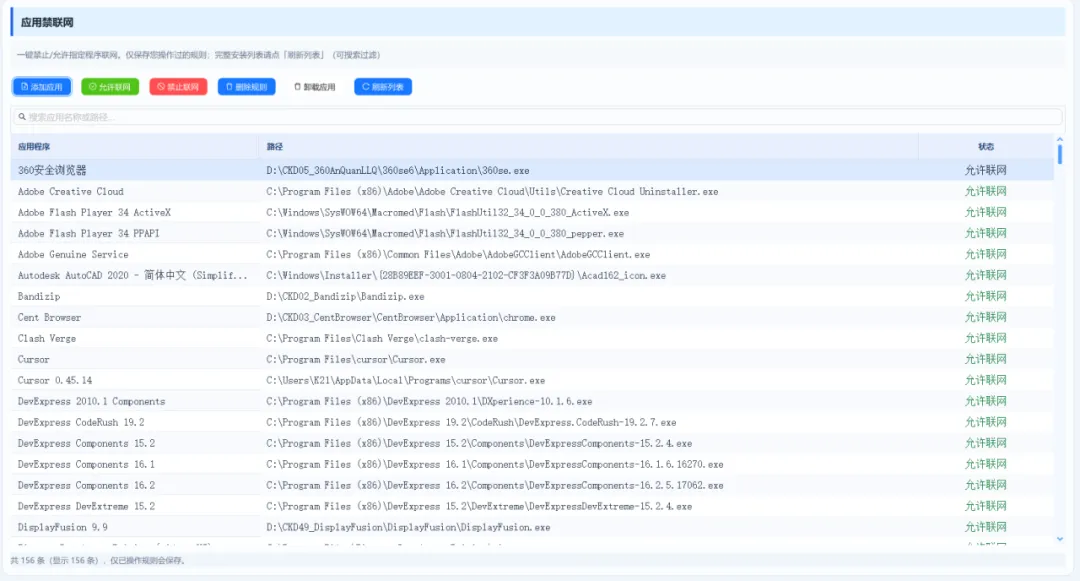Select the Cent Browser entry
The height and width of the screenshot is (581, 1080).
49,317
